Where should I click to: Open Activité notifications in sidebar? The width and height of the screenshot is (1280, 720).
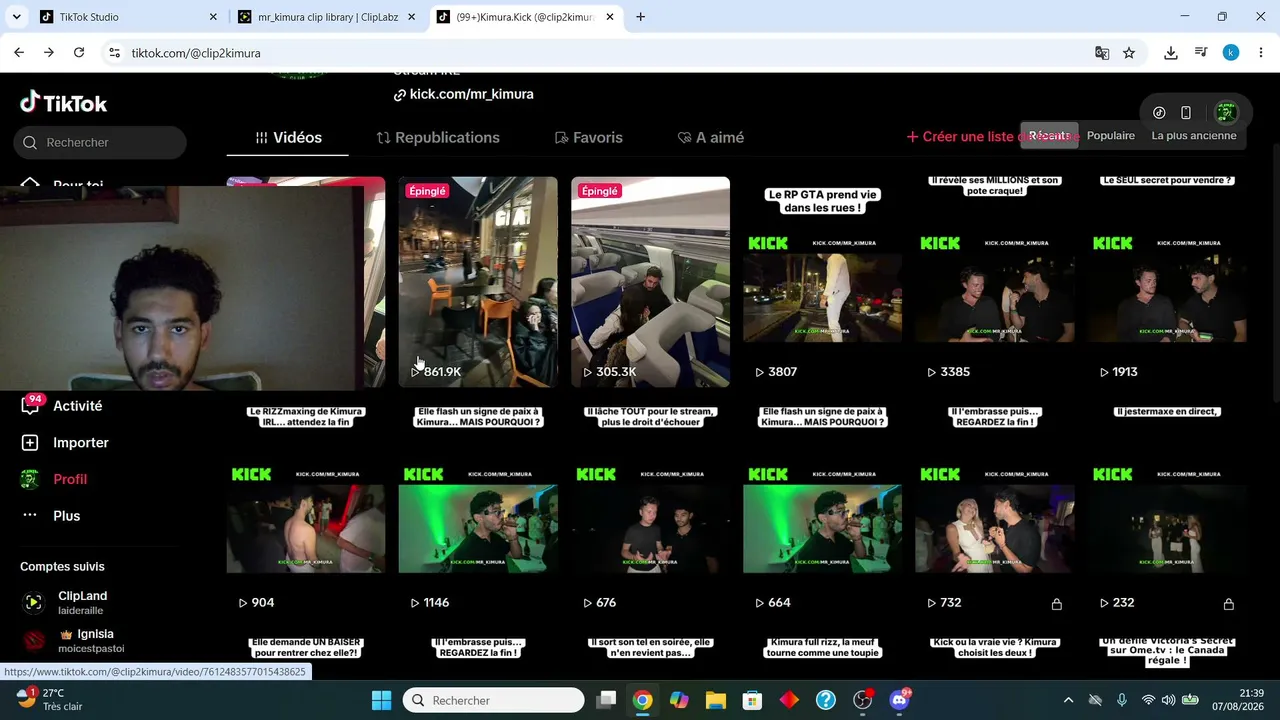[x=77, y=406]
